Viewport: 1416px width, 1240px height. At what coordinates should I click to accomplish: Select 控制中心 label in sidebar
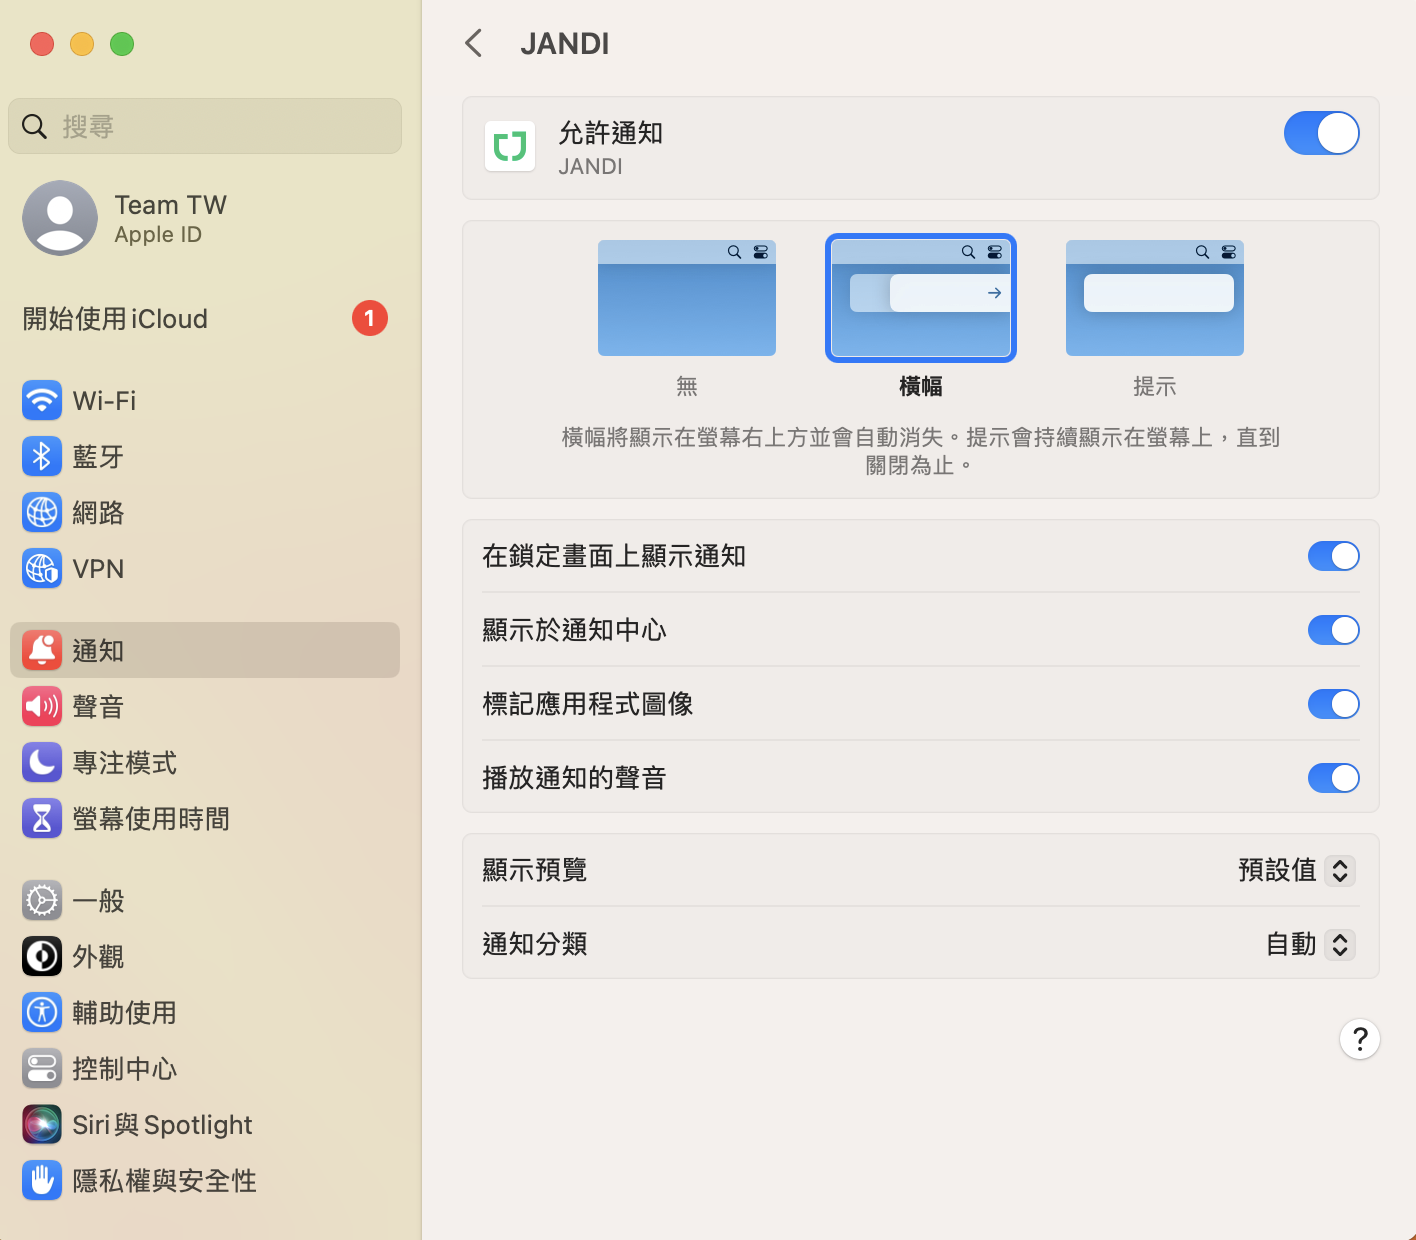pyautogui.click(x=124, y=1069)
